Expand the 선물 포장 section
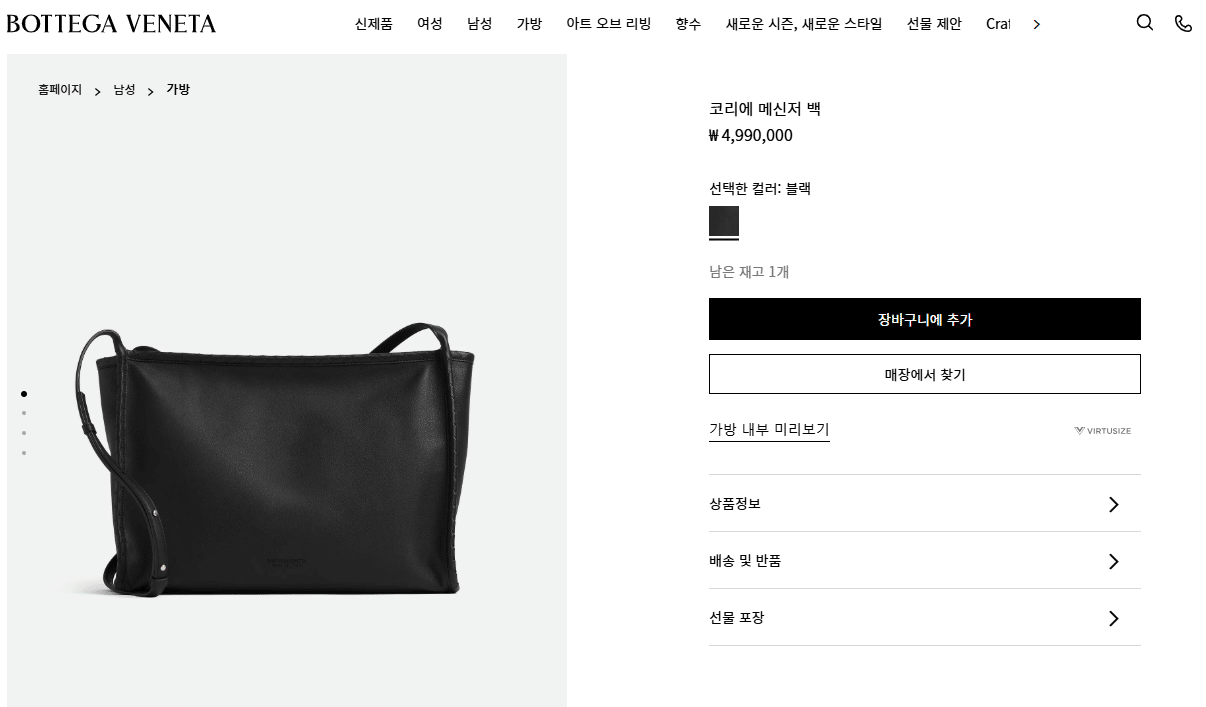Viewport: 1206px width, 707px height. point(924,617)
